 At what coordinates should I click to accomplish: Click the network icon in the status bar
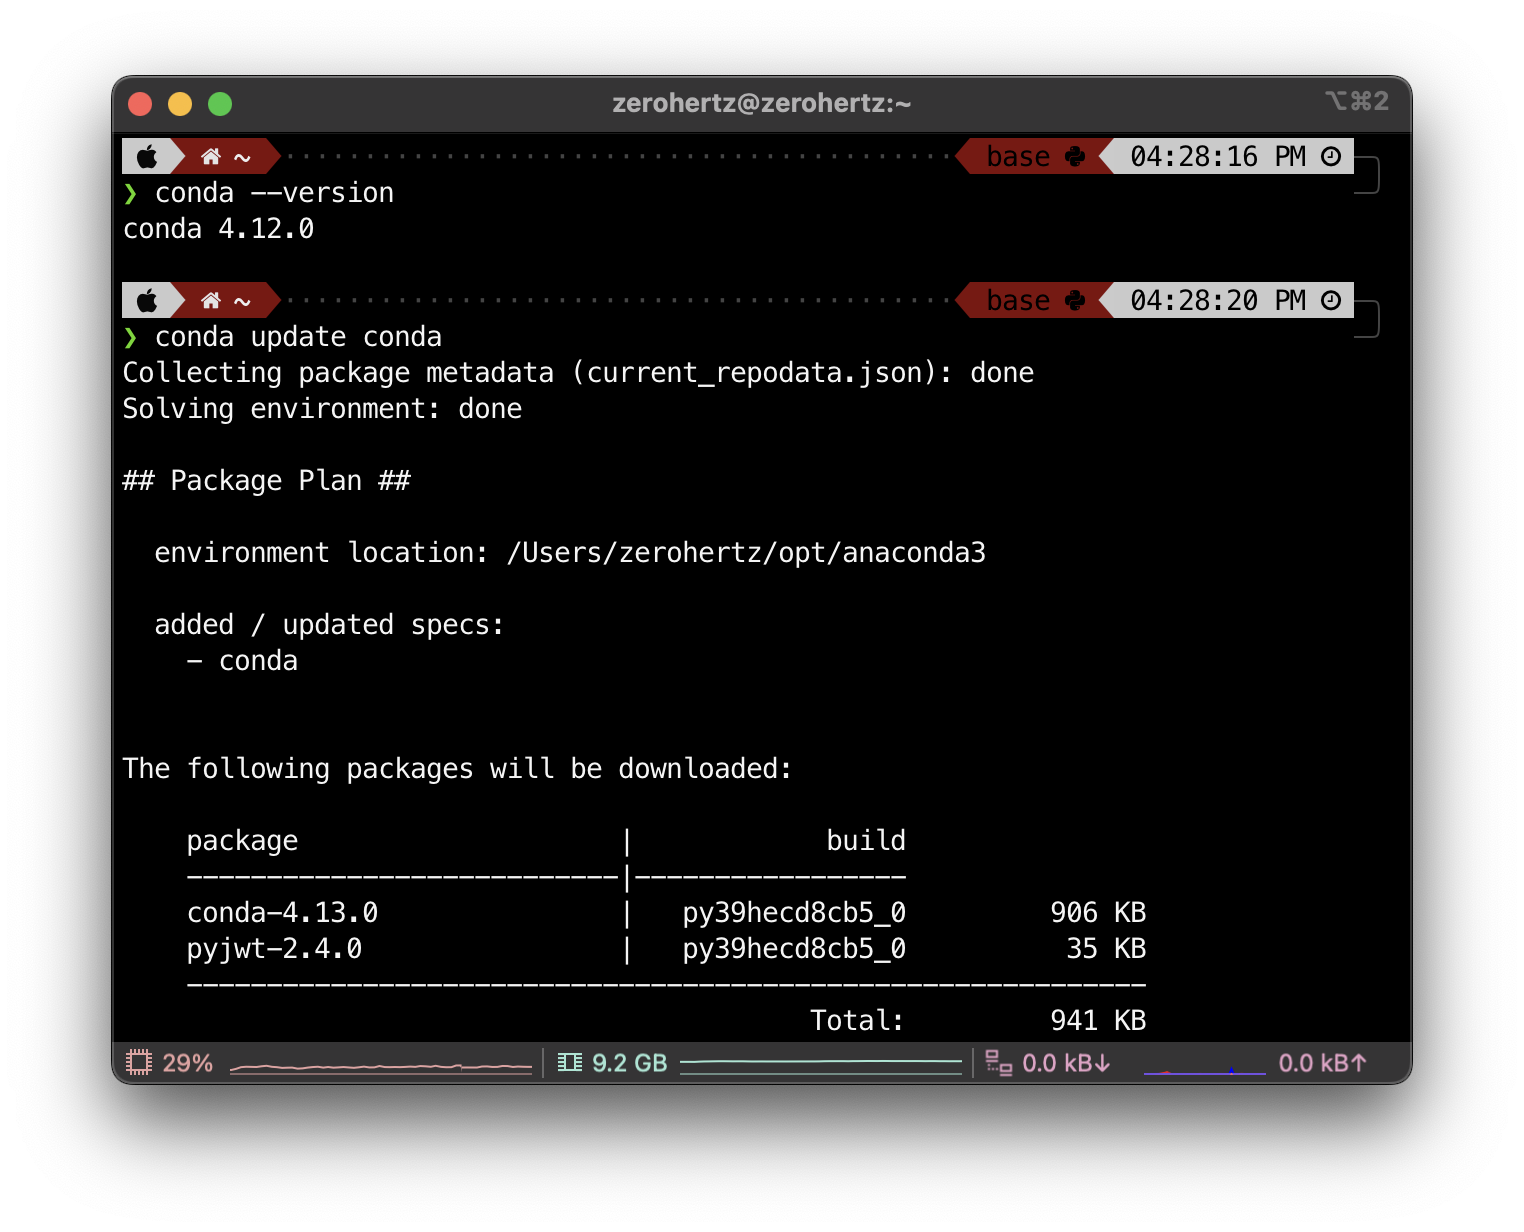click(998, 1062)
